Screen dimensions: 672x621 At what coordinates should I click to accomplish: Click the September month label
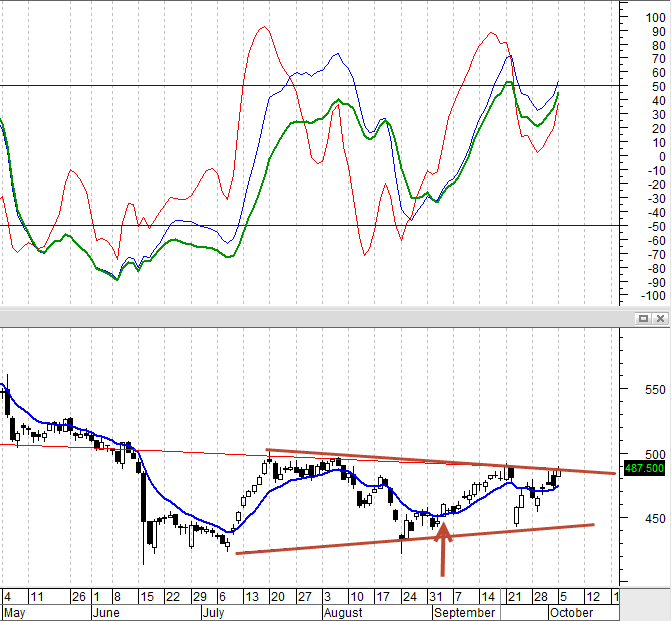pyautogui.click(x=464, y=613)
